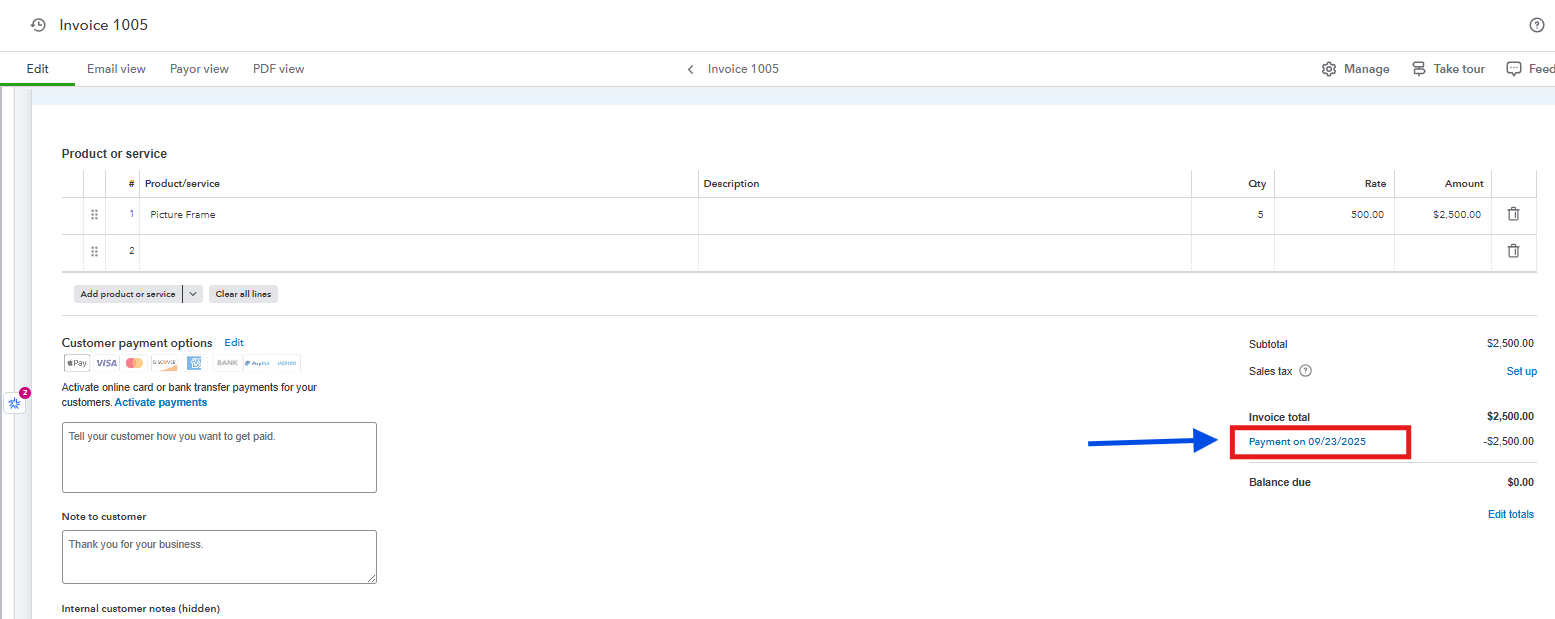Grab the drag handle of row 1

point(95,215)
